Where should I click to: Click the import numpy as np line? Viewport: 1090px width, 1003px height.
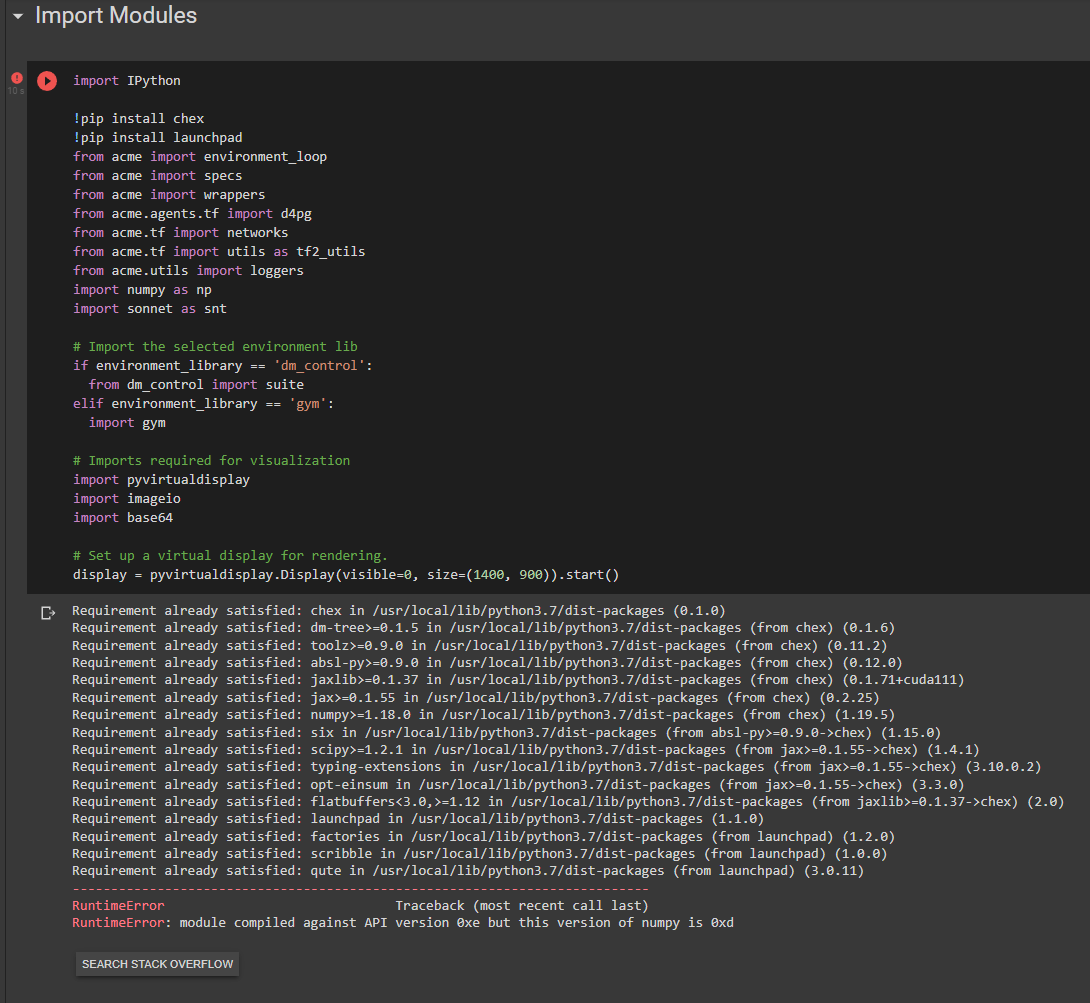pyautogui.click(x=140, y=289)
